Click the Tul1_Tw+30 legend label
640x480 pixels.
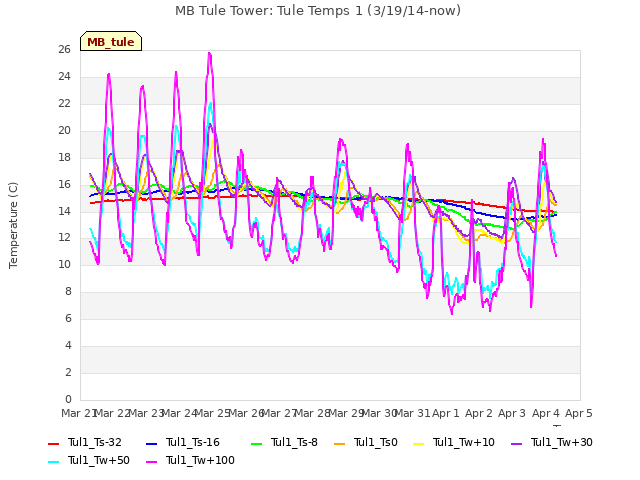(x=562, y=442)
